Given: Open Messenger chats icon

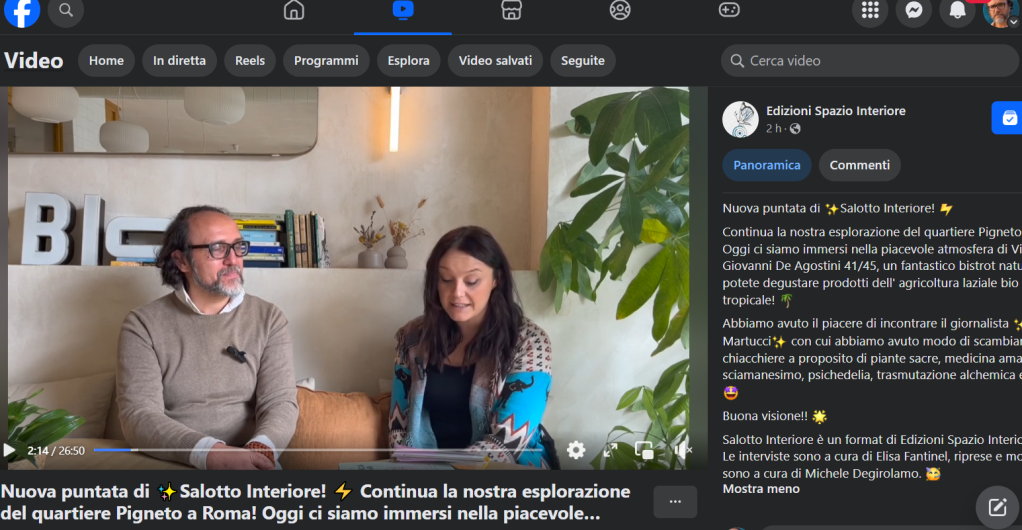Looking at the screenshot, I should coord(913,11).
